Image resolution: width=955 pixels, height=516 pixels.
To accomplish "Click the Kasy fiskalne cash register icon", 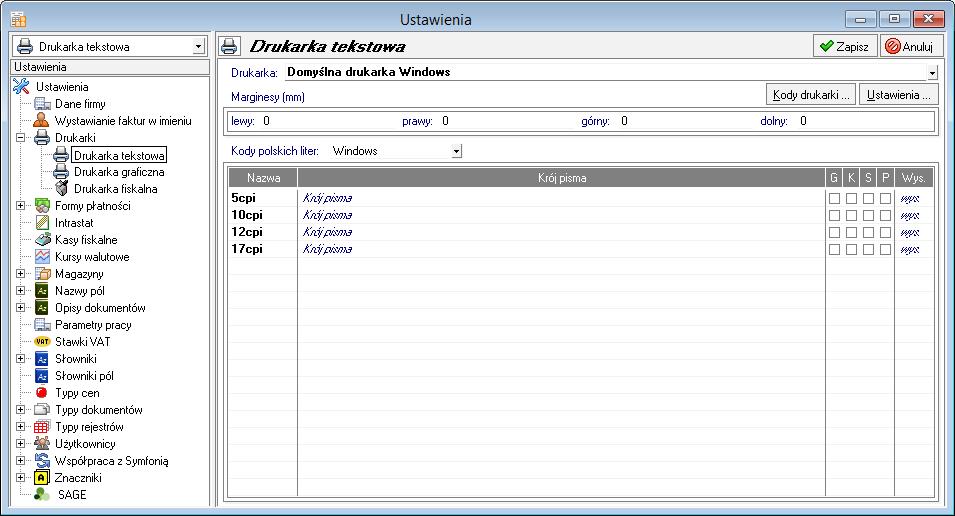I will click(x=42, y=240).
